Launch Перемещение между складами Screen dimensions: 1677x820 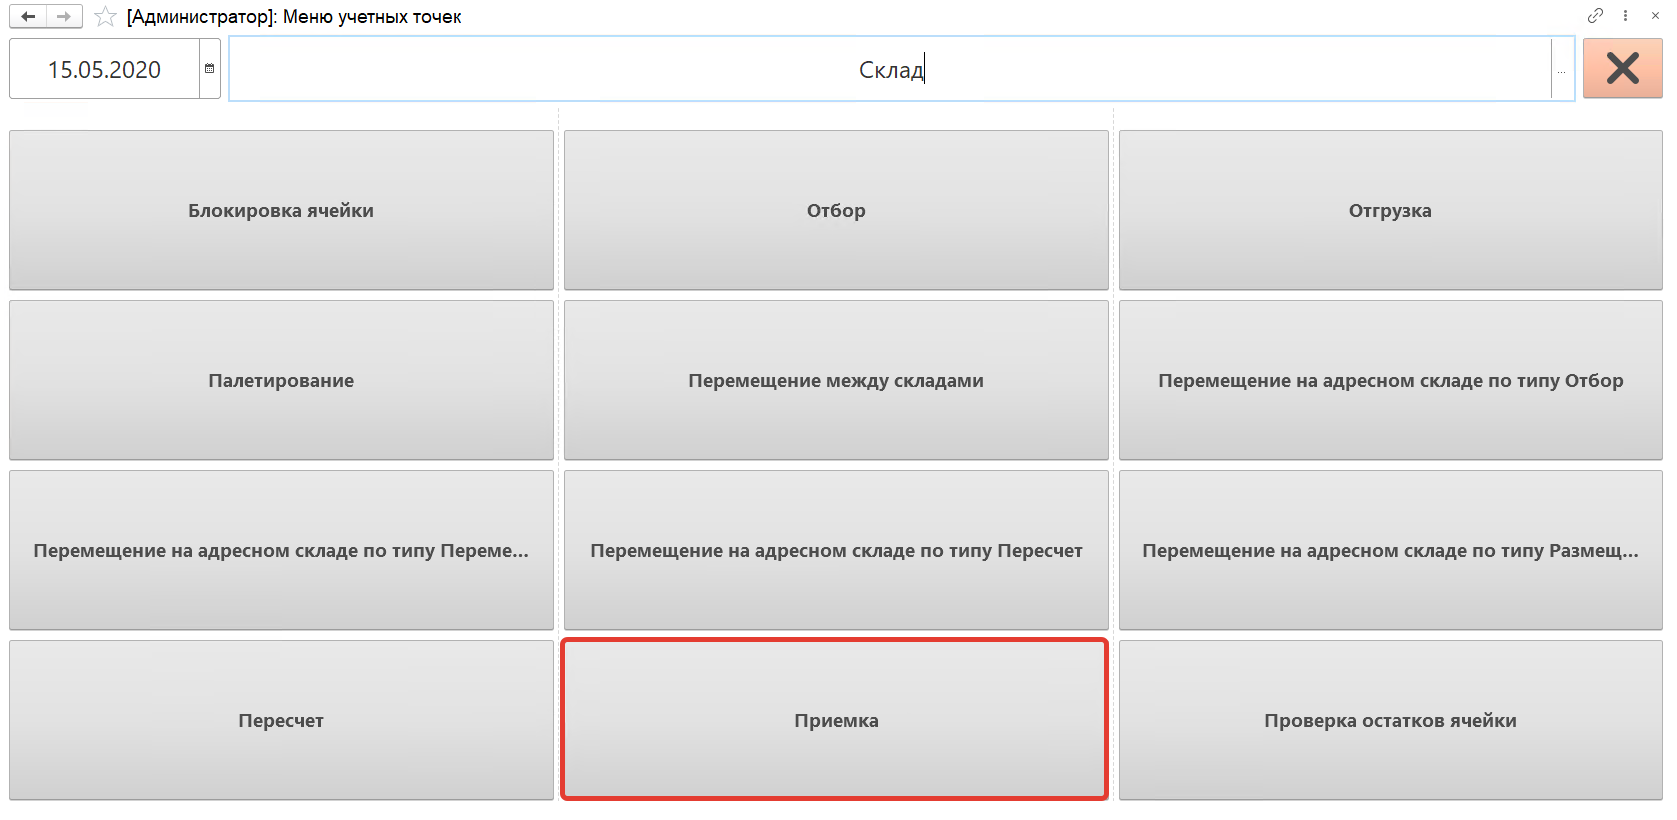(x=836, y=380)
